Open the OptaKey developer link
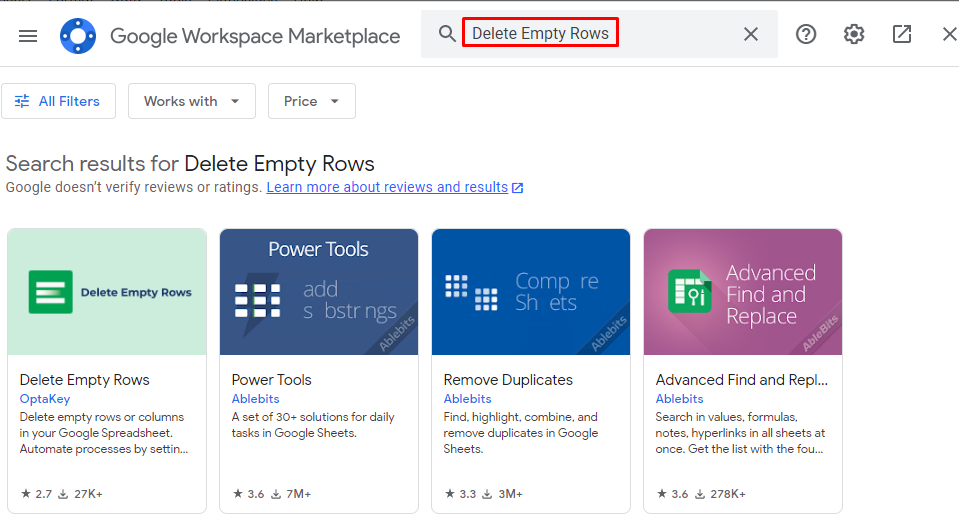Screen dimensions: 959x521 pos(45,399)
